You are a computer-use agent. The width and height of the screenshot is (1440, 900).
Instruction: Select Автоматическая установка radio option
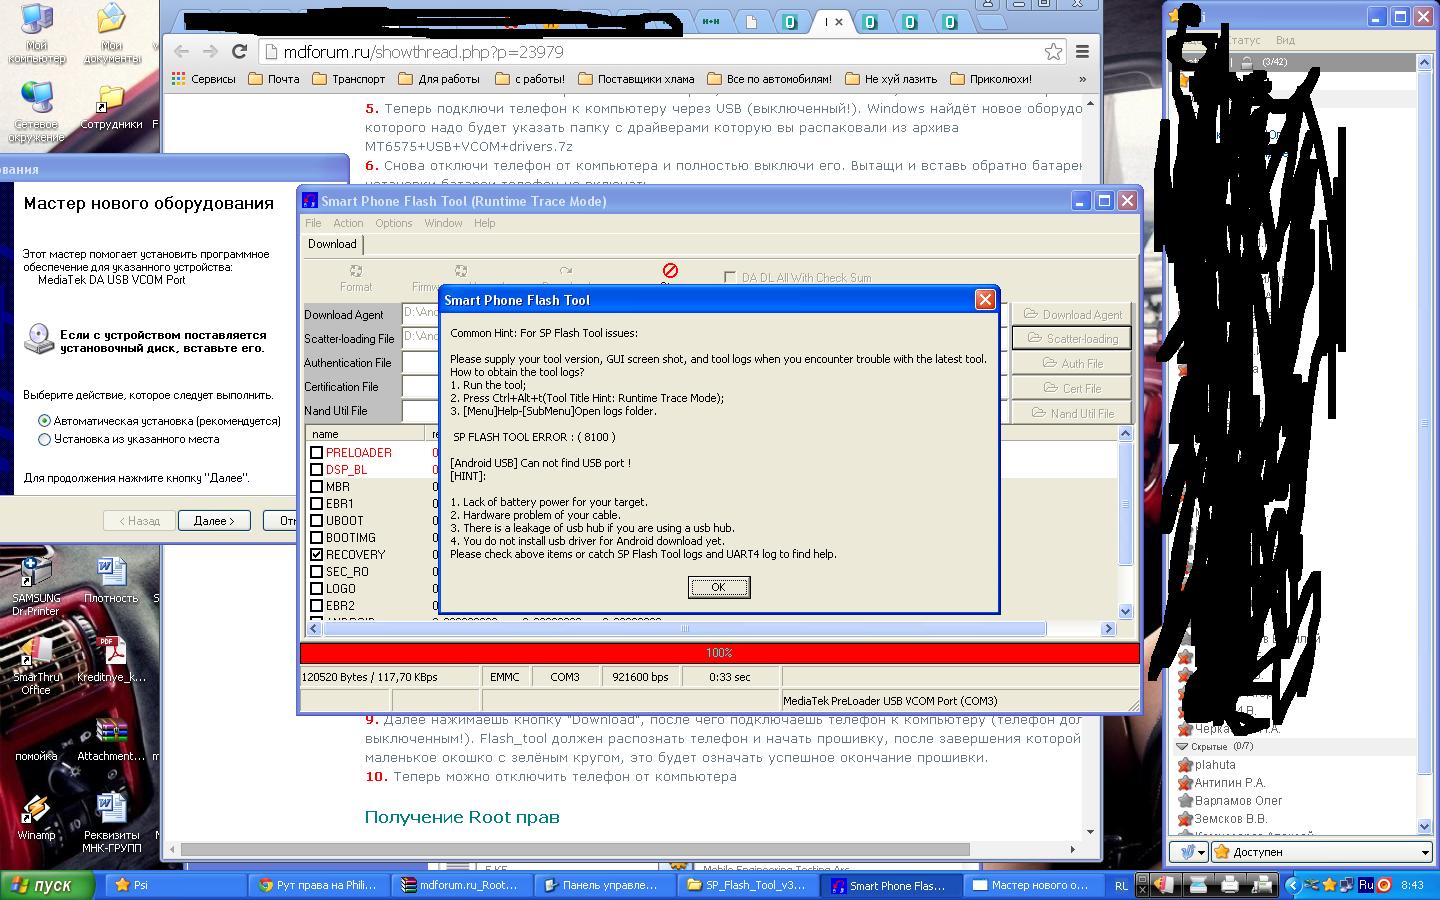44,421
